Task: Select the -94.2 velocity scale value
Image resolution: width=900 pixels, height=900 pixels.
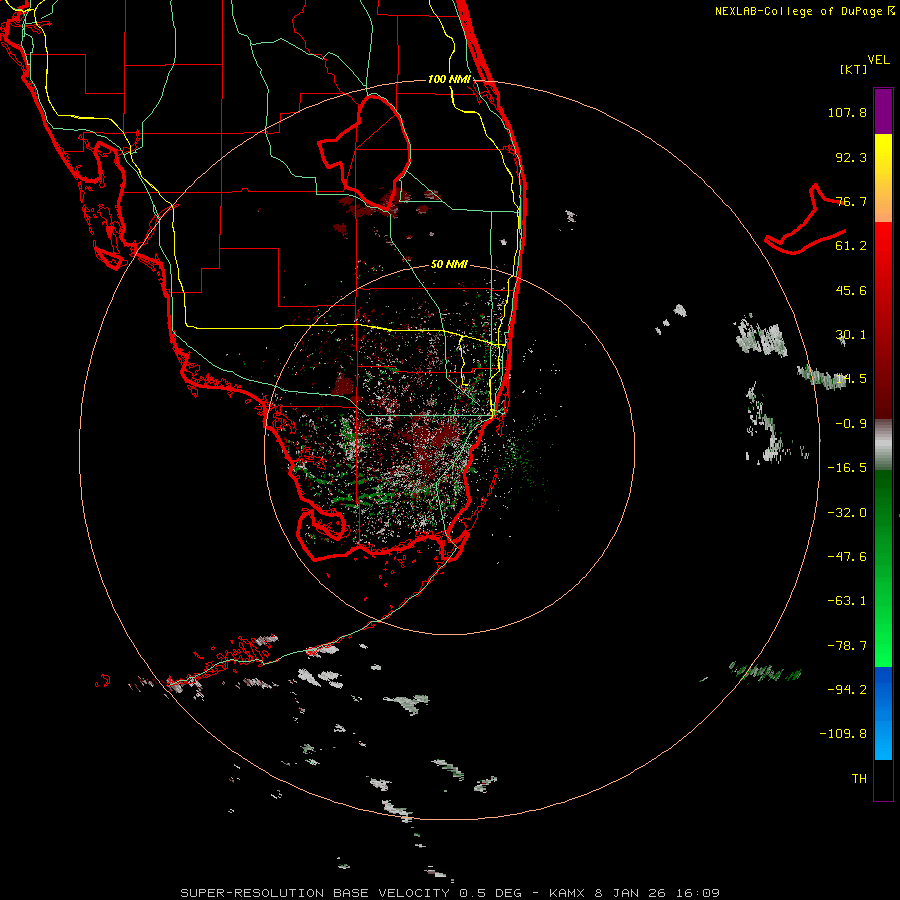Action: tap(847, 690)
